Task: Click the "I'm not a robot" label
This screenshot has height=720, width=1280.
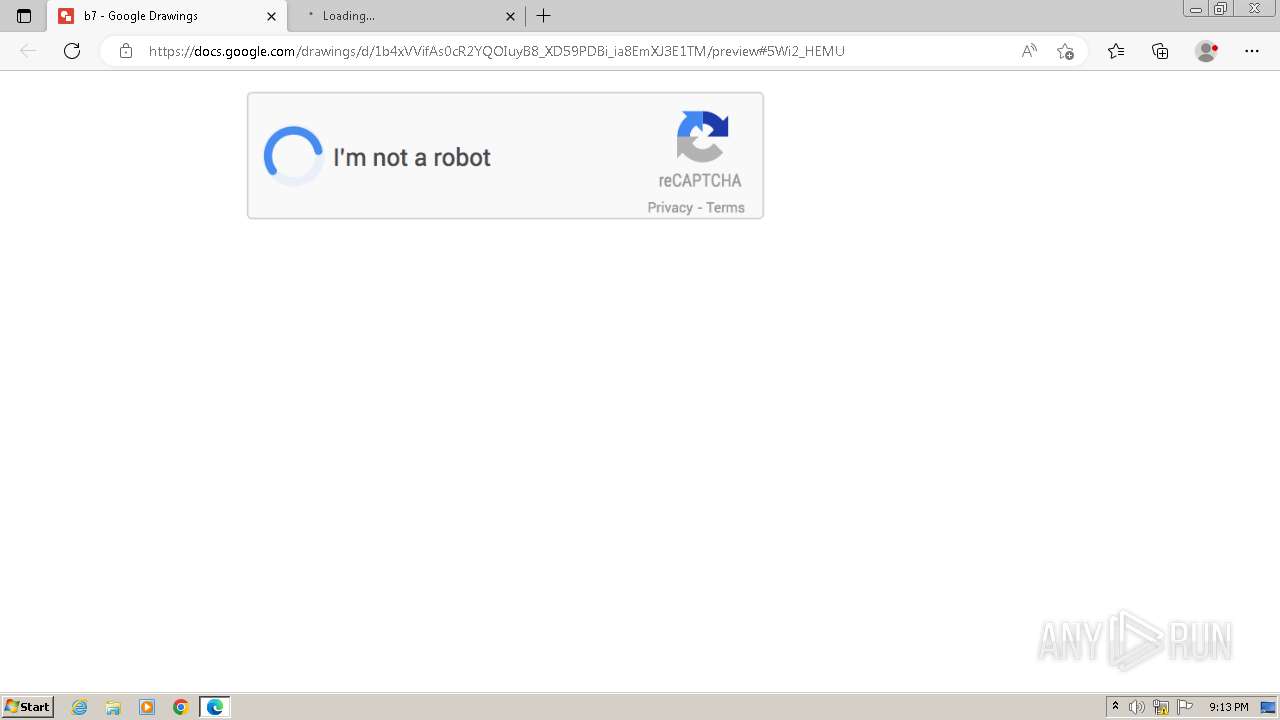Action: [412, 158]
